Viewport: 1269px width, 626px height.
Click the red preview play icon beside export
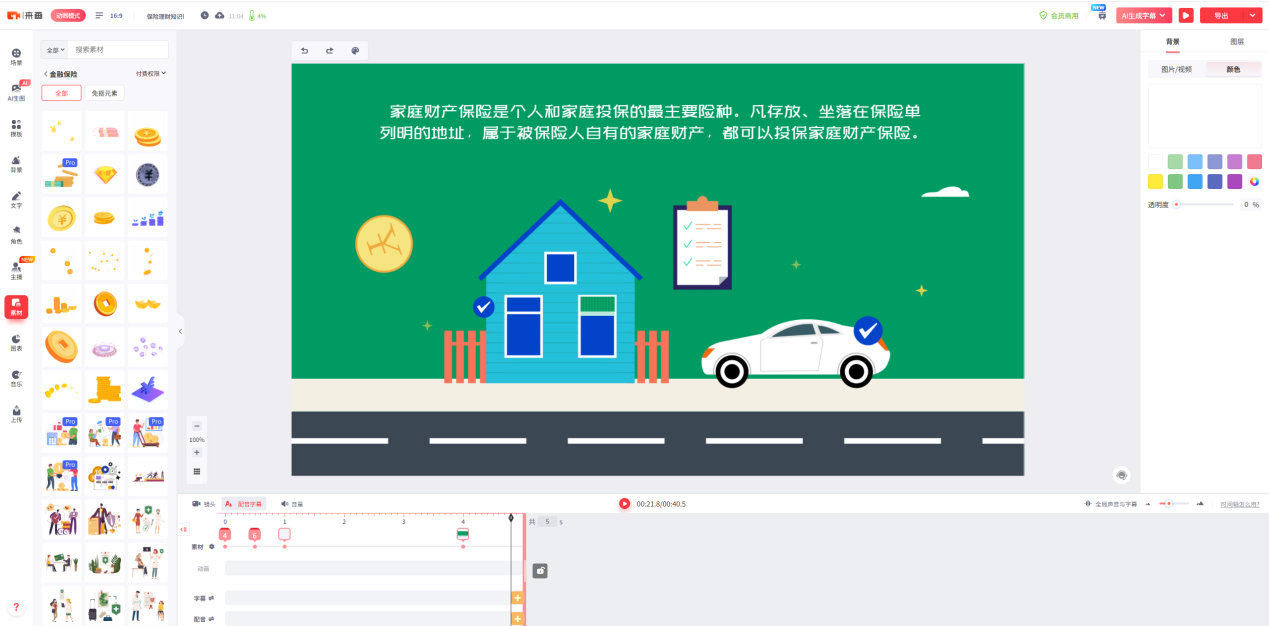(x=1186, y=15)
